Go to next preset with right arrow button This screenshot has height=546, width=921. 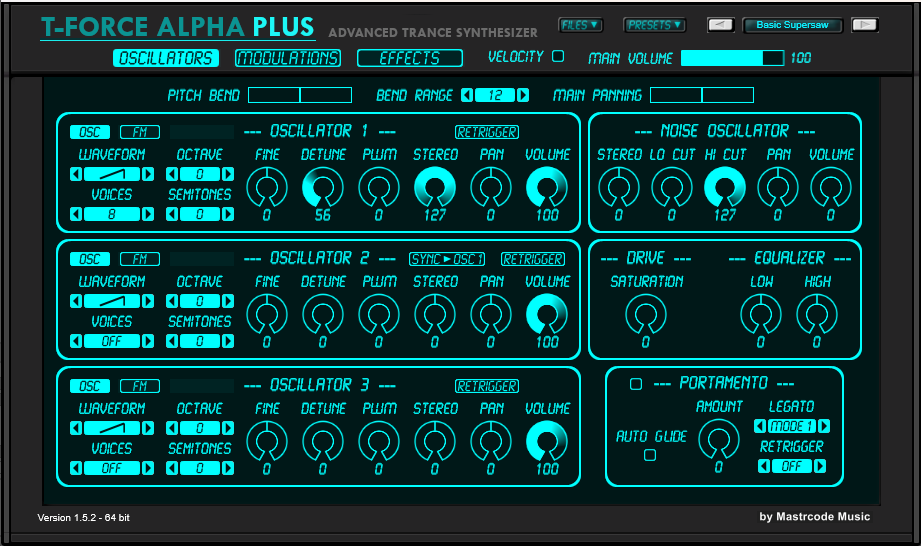coord(865,25)
